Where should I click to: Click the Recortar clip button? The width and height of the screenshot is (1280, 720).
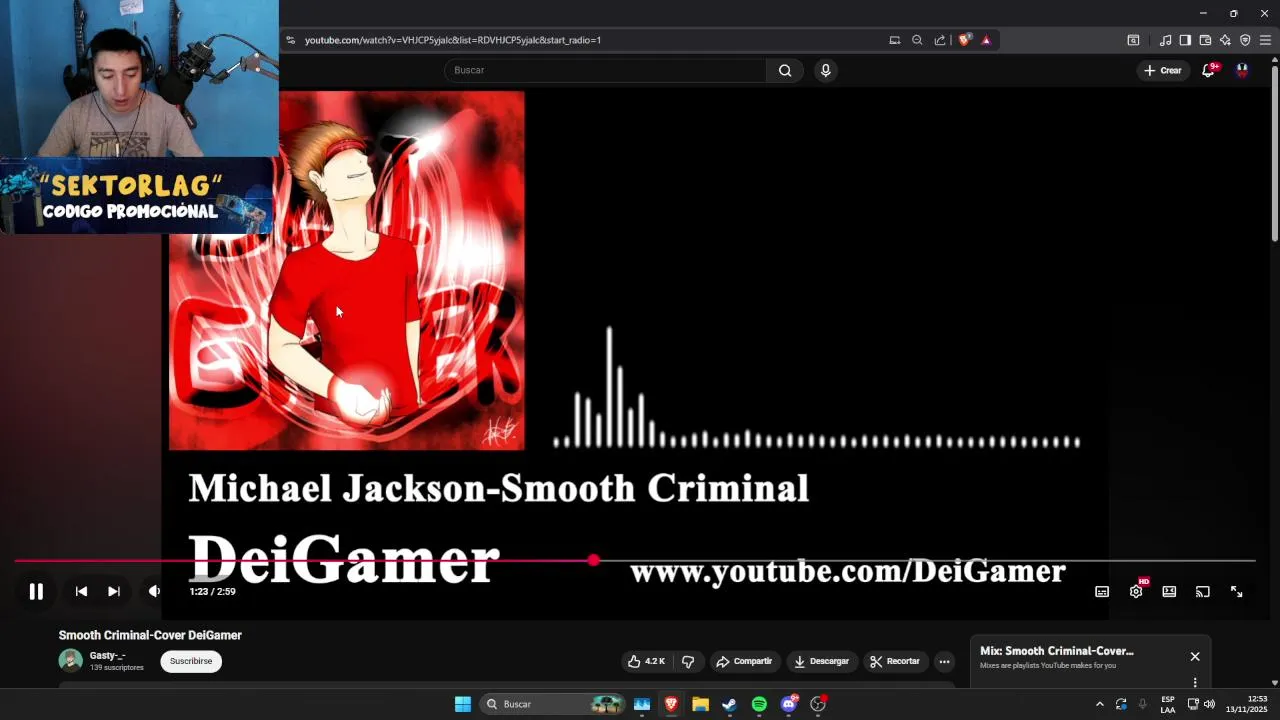(894, 661)
